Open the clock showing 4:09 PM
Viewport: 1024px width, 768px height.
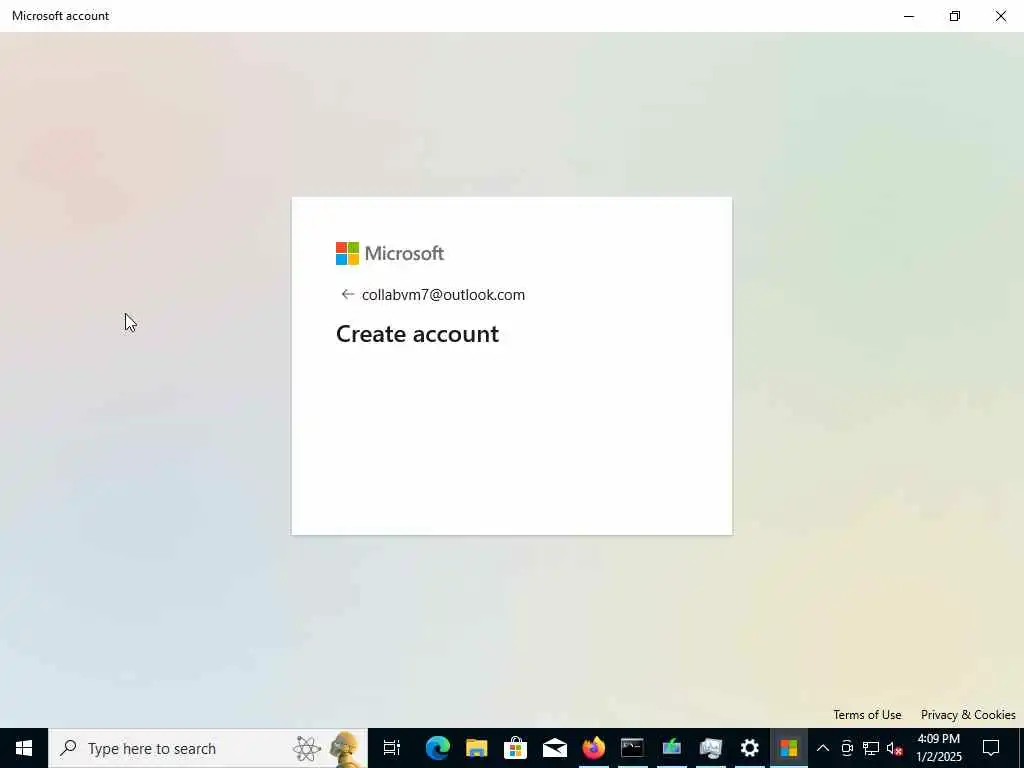coord(938,748)
